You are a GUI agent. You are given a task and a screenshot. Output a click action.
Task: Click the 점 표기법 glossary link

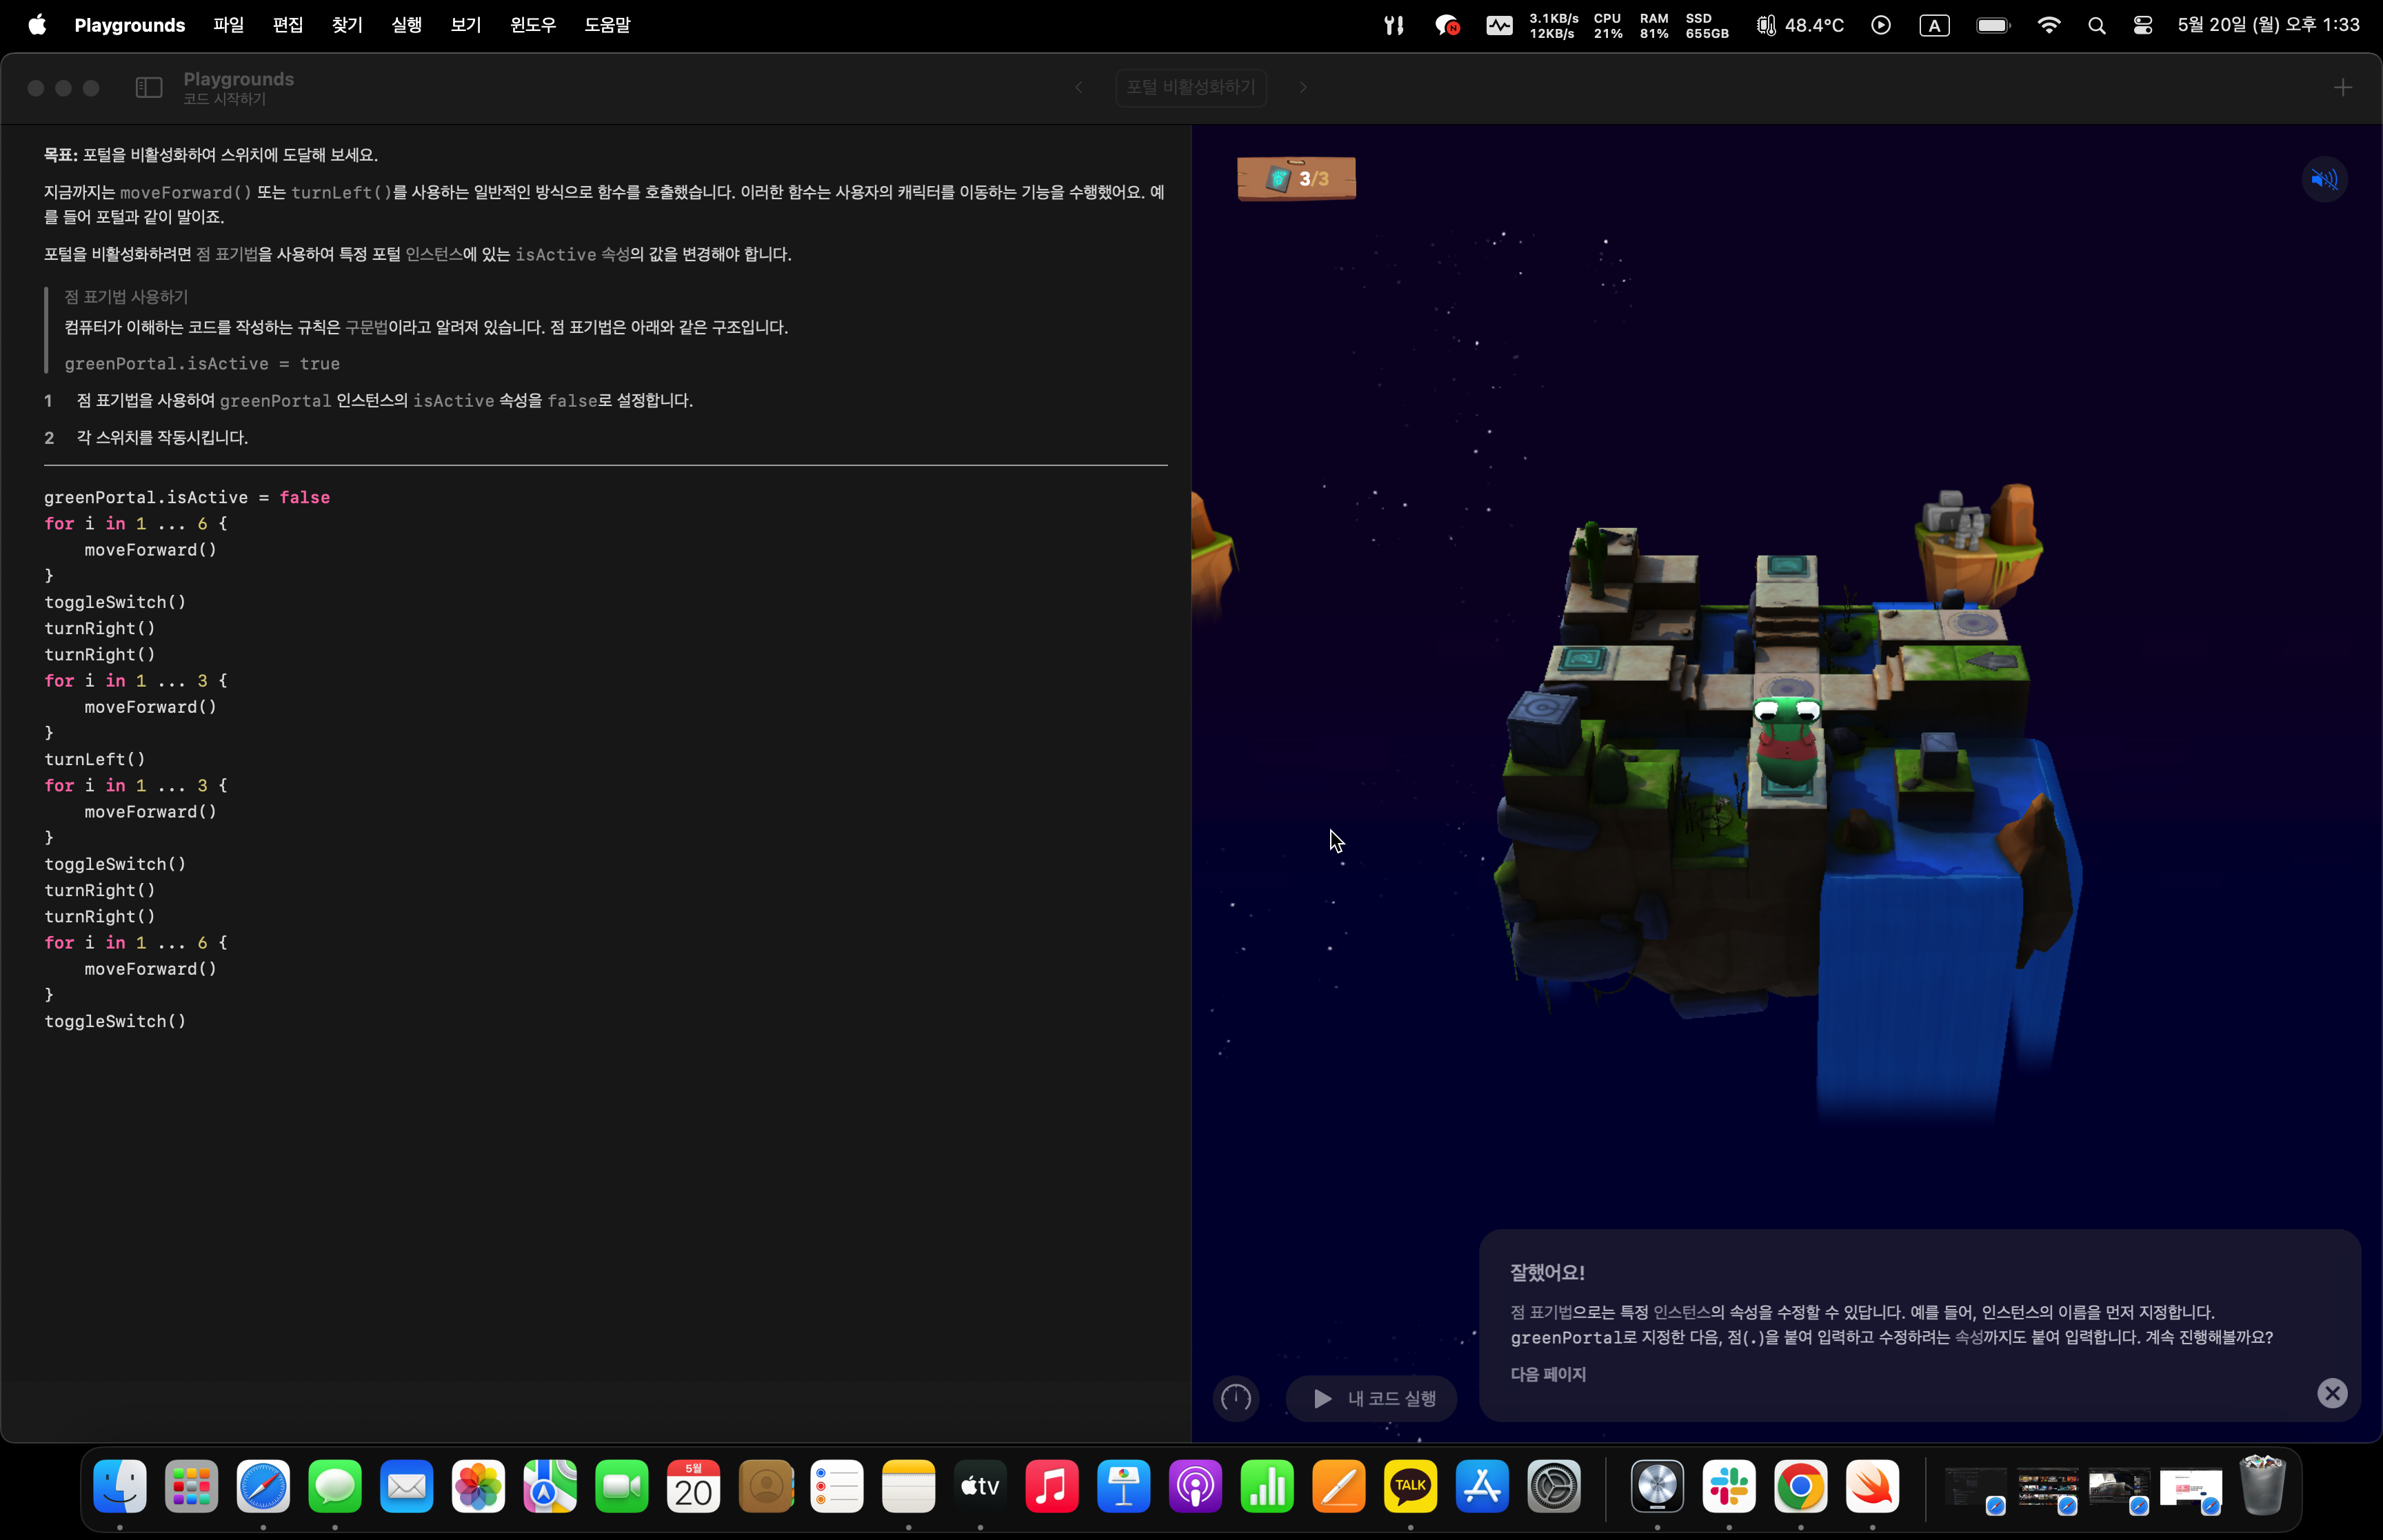pyautogui.click(x=227, y=254)
